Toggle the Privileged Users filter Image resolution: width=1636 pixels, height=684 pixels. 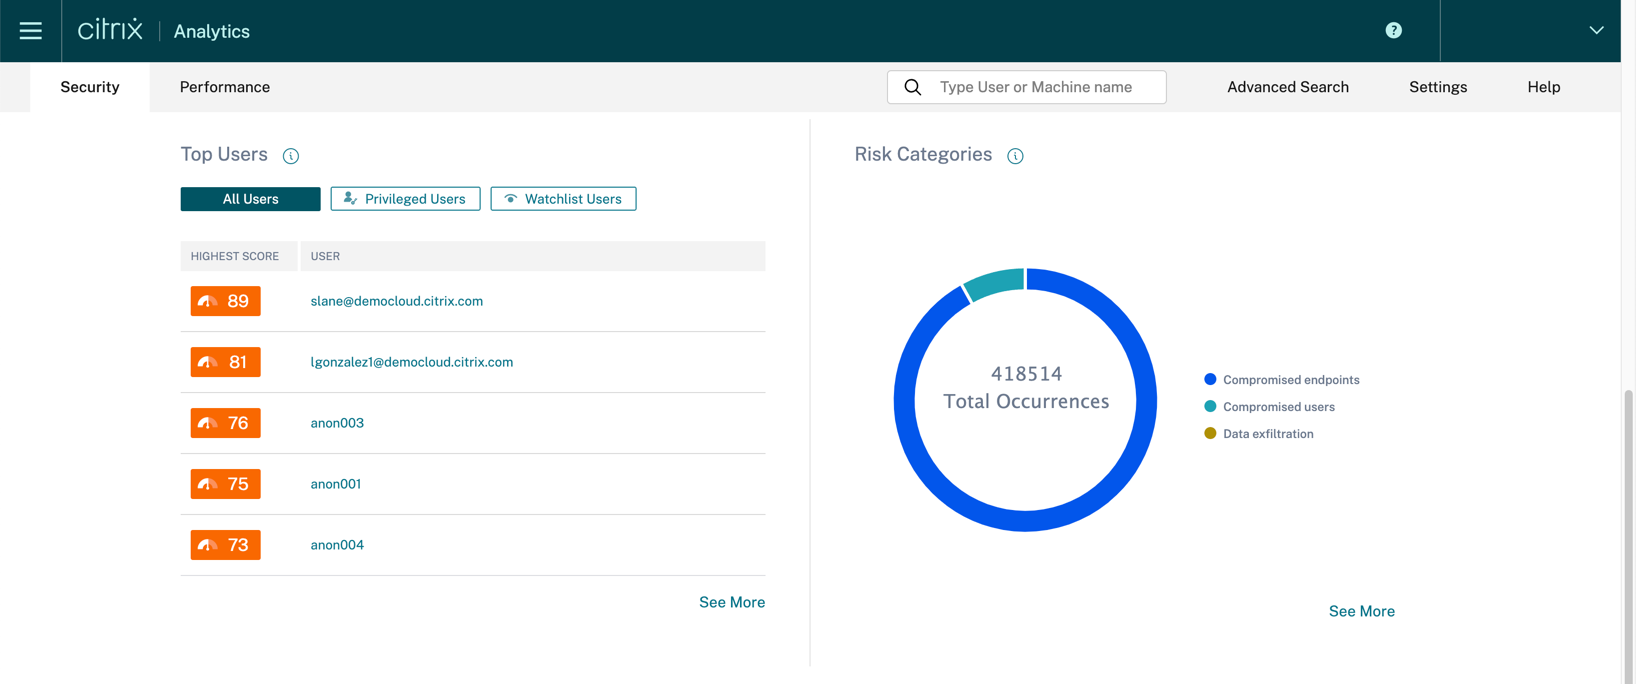coord(405,199)
